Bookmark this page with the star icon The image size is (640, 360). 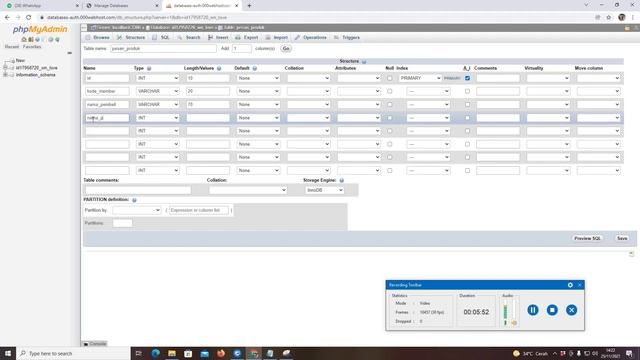click(x=609, y=18)
